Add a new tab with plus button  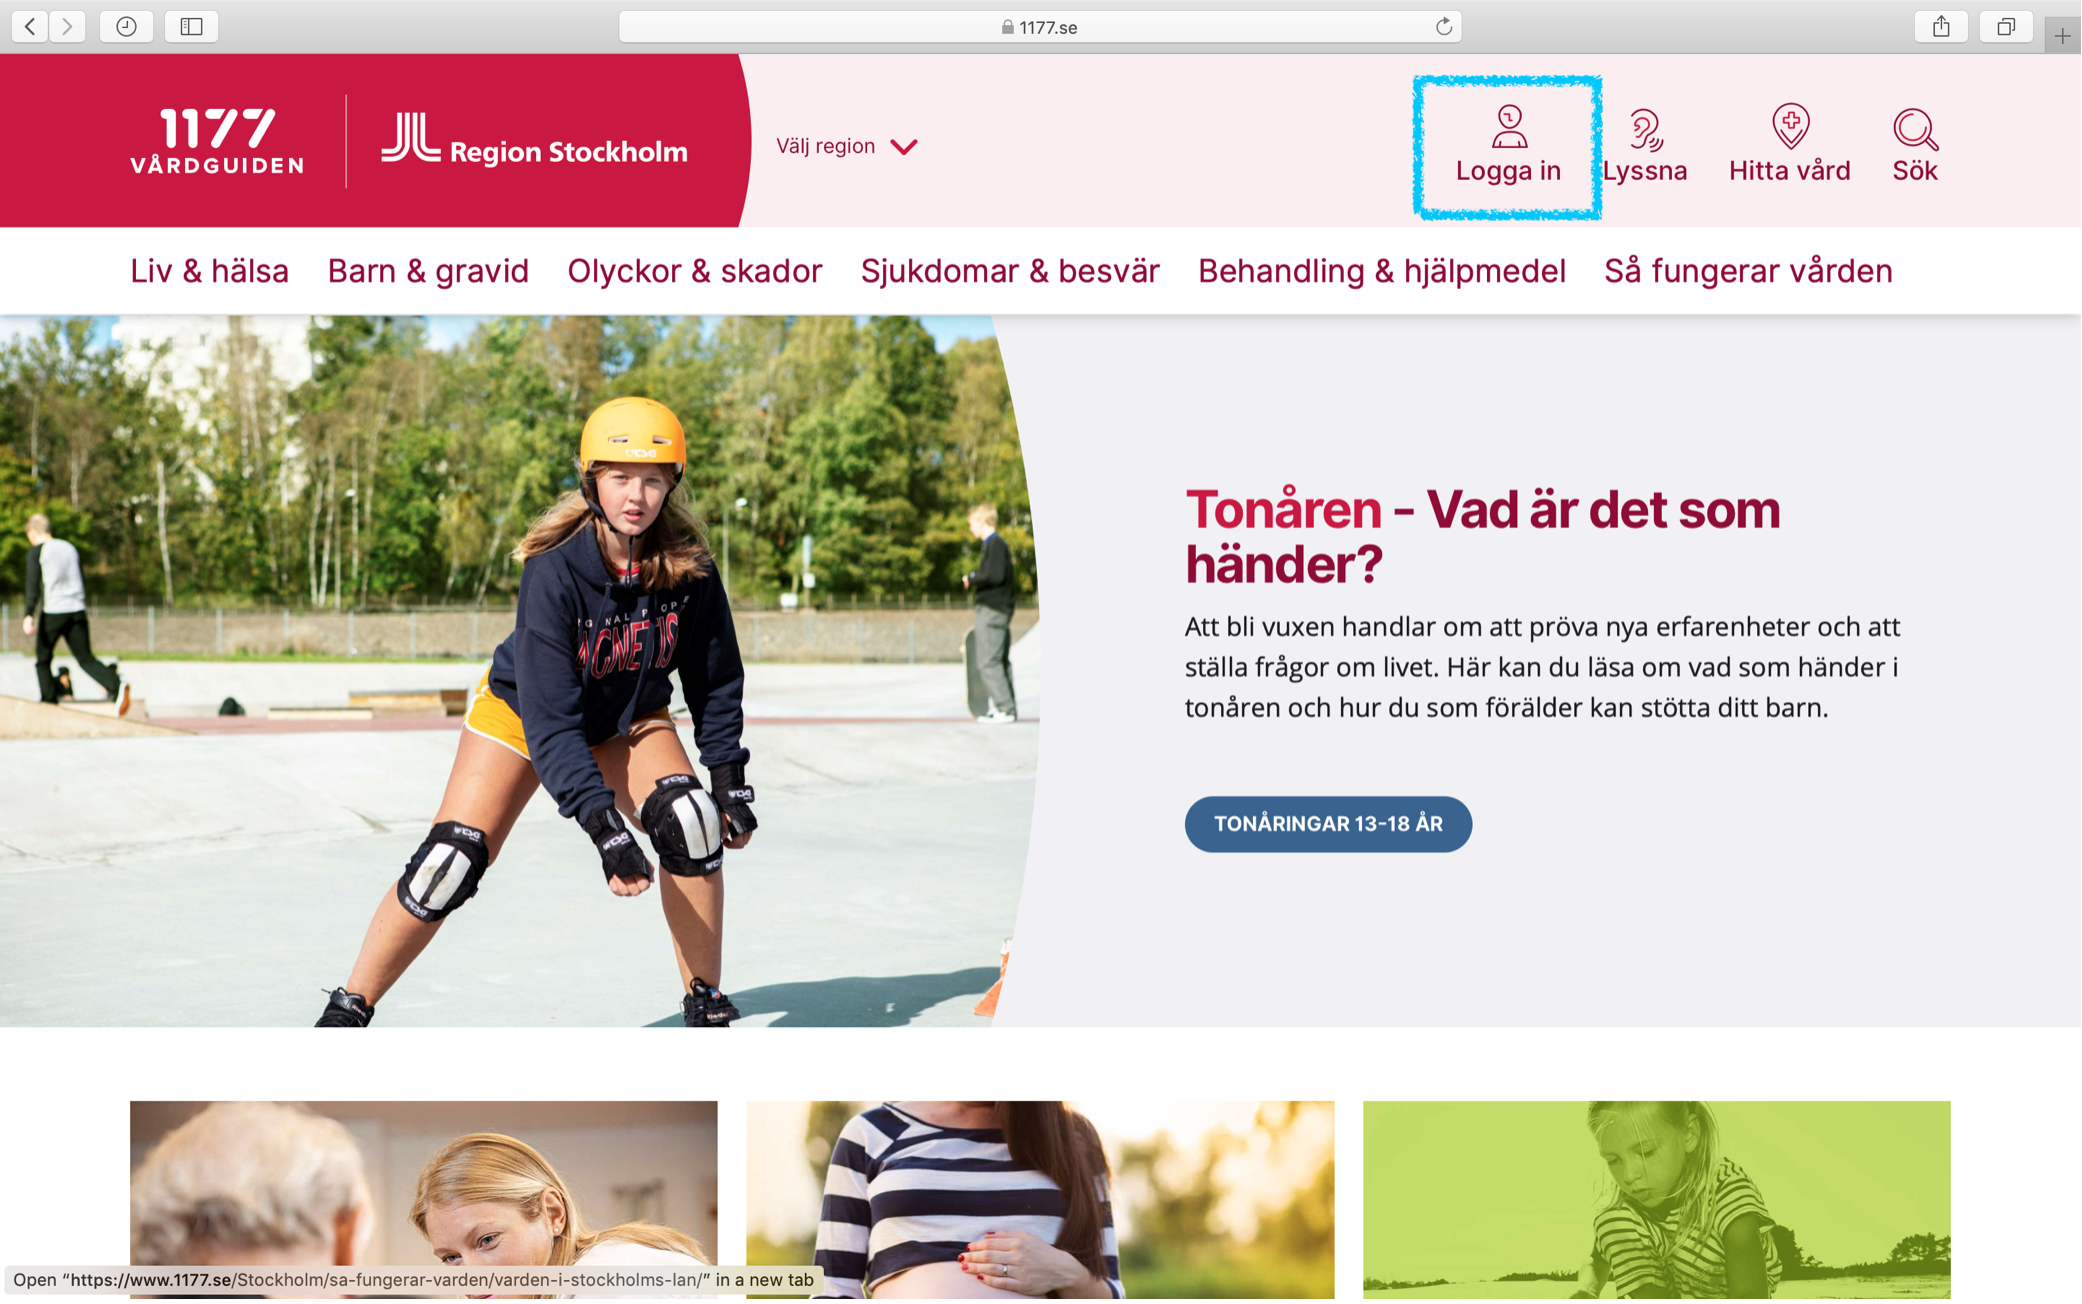(x=2062, y=36)
